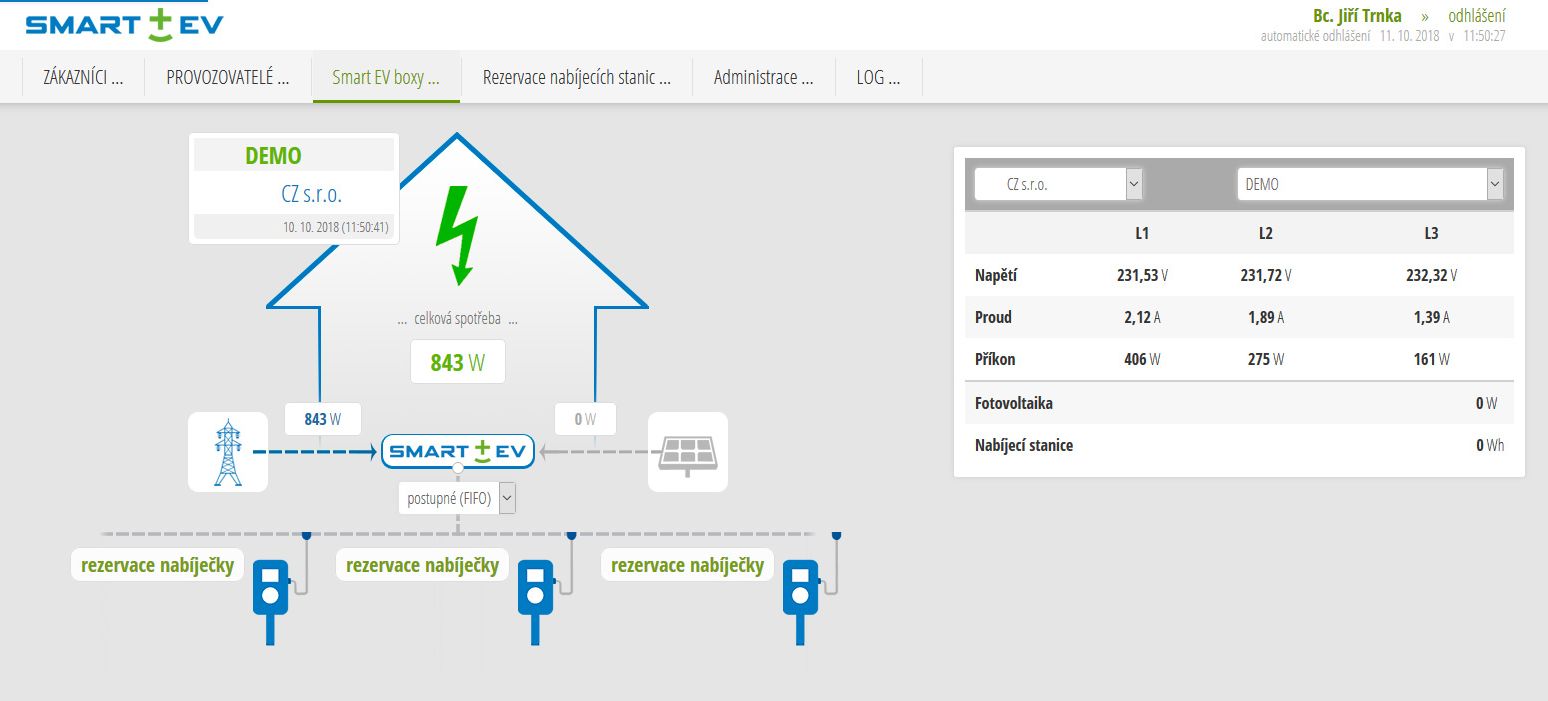Click the odhlášení logout link

1476,16
